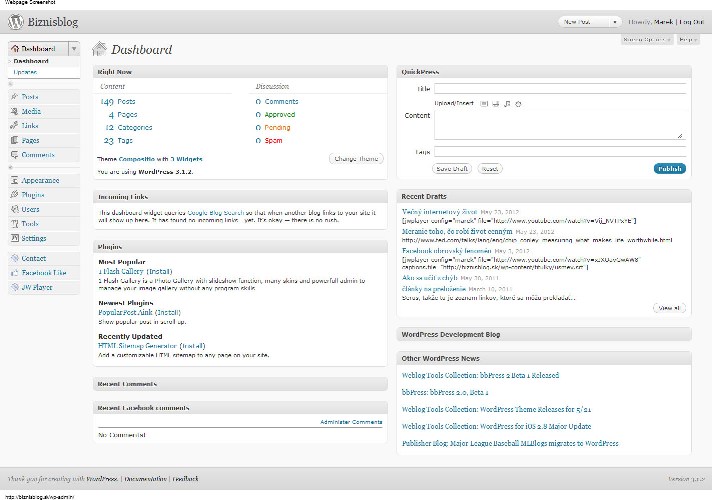
Task: Click the Administer Comments link
Action: coord(351,422)
